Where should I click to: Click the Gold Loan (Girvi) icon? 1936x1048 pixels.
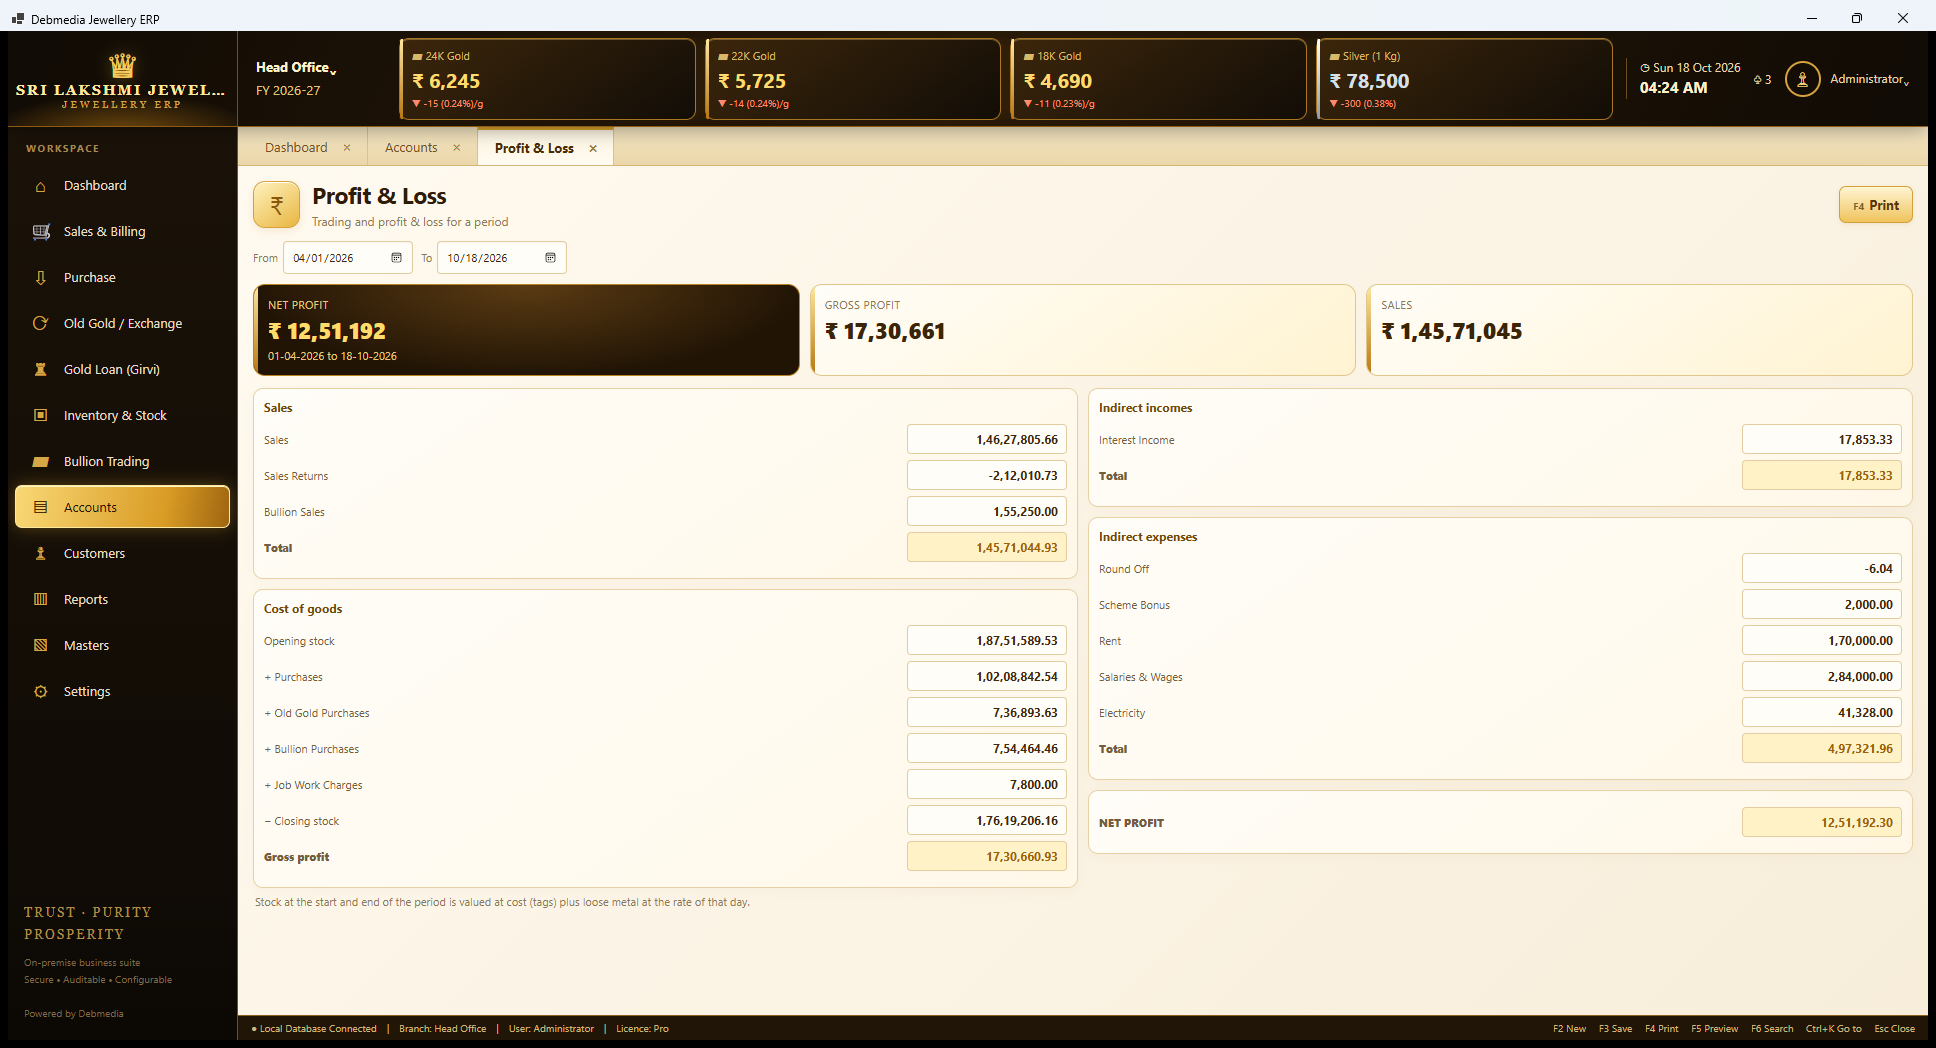pos(41,370)
